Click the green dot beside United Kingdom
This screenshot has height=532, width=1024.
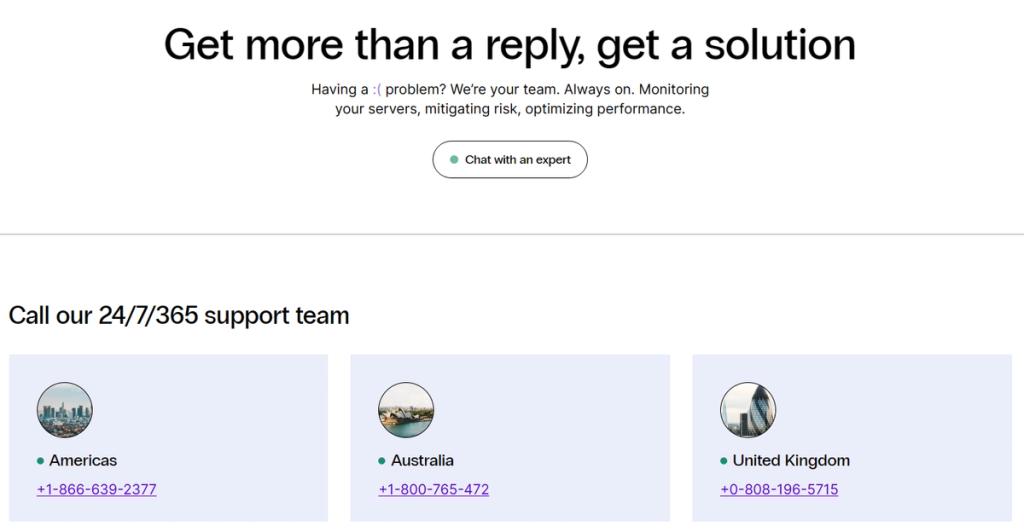724,461
